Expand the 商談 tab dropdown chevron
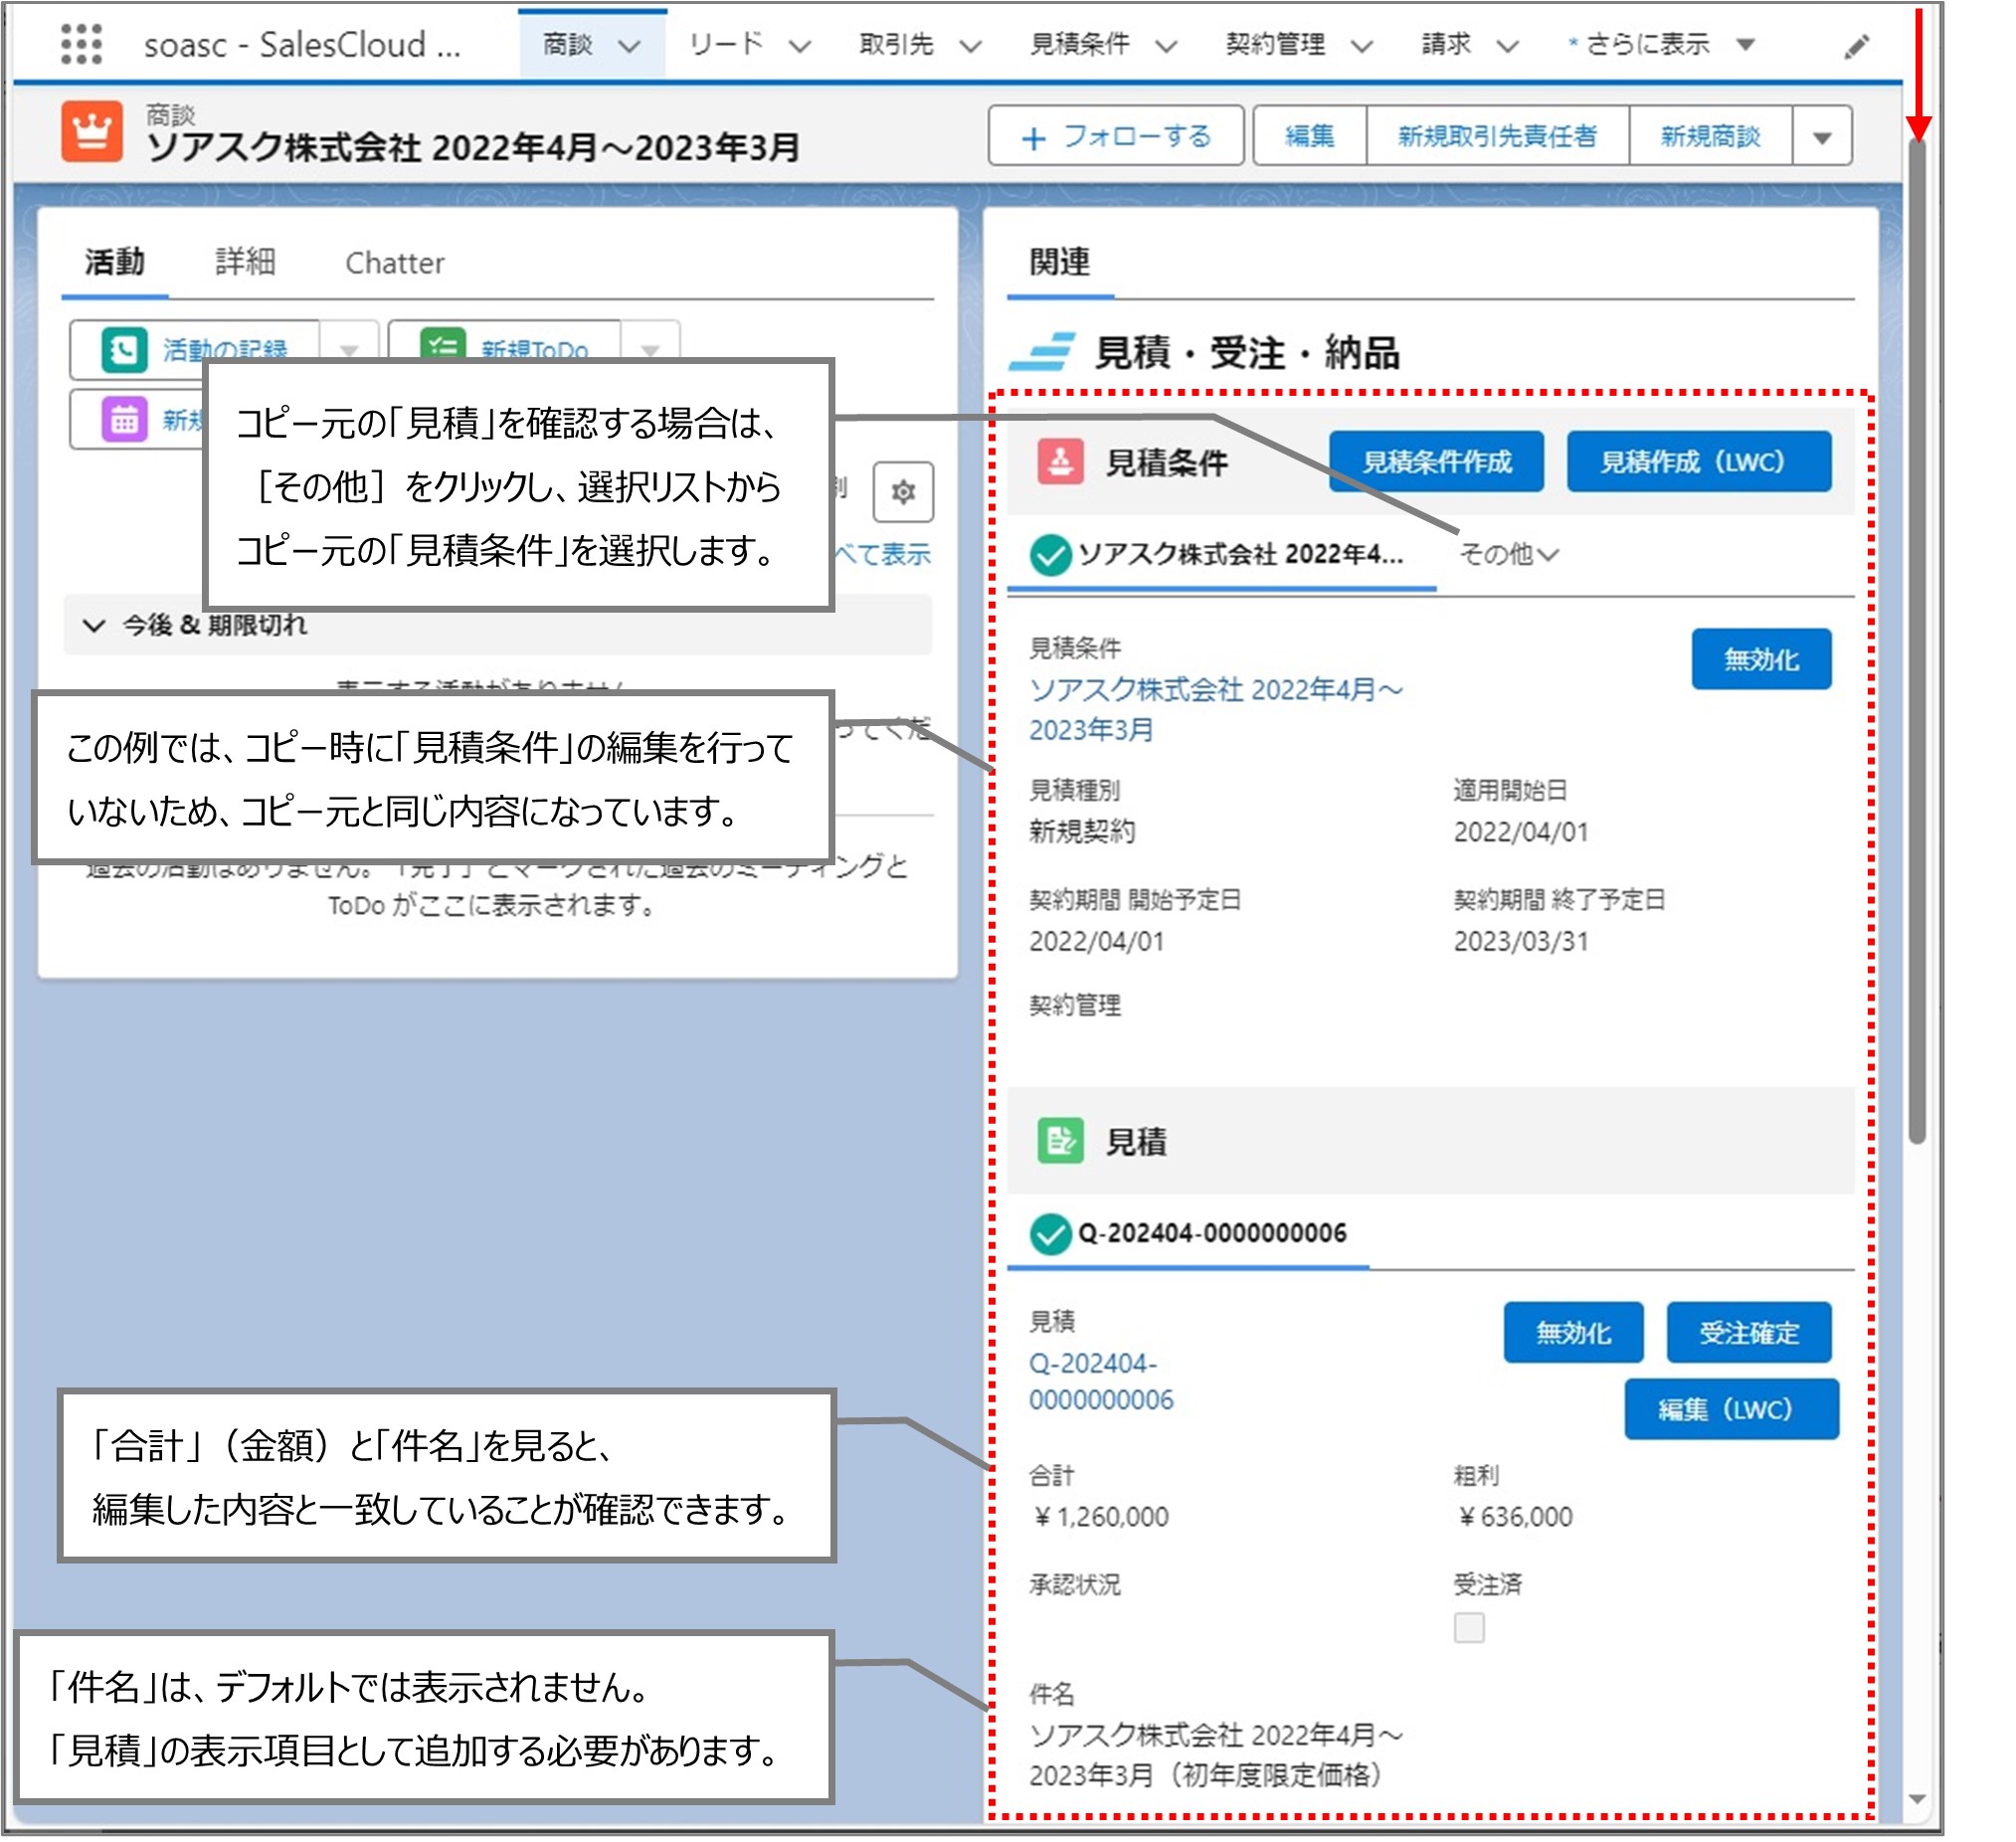The width and height of the screenshot is (2016, 1842). (x=629, y=46)
